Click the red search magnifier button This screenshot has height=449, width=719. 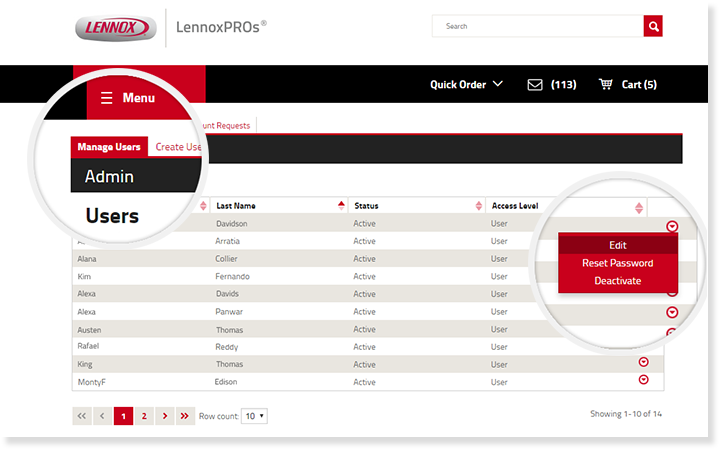coord(653,26)
